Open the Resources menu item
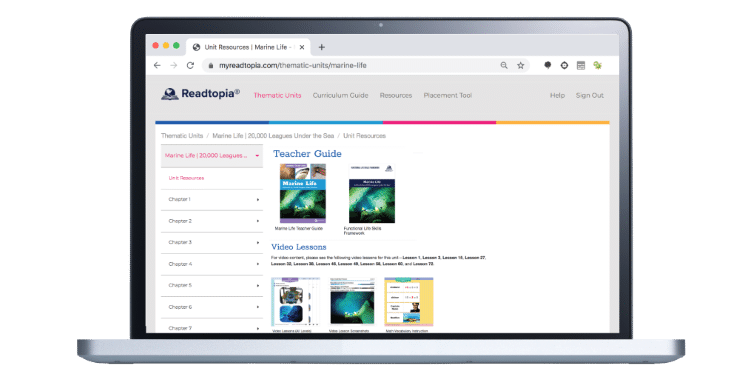 [x=396, y=95]
